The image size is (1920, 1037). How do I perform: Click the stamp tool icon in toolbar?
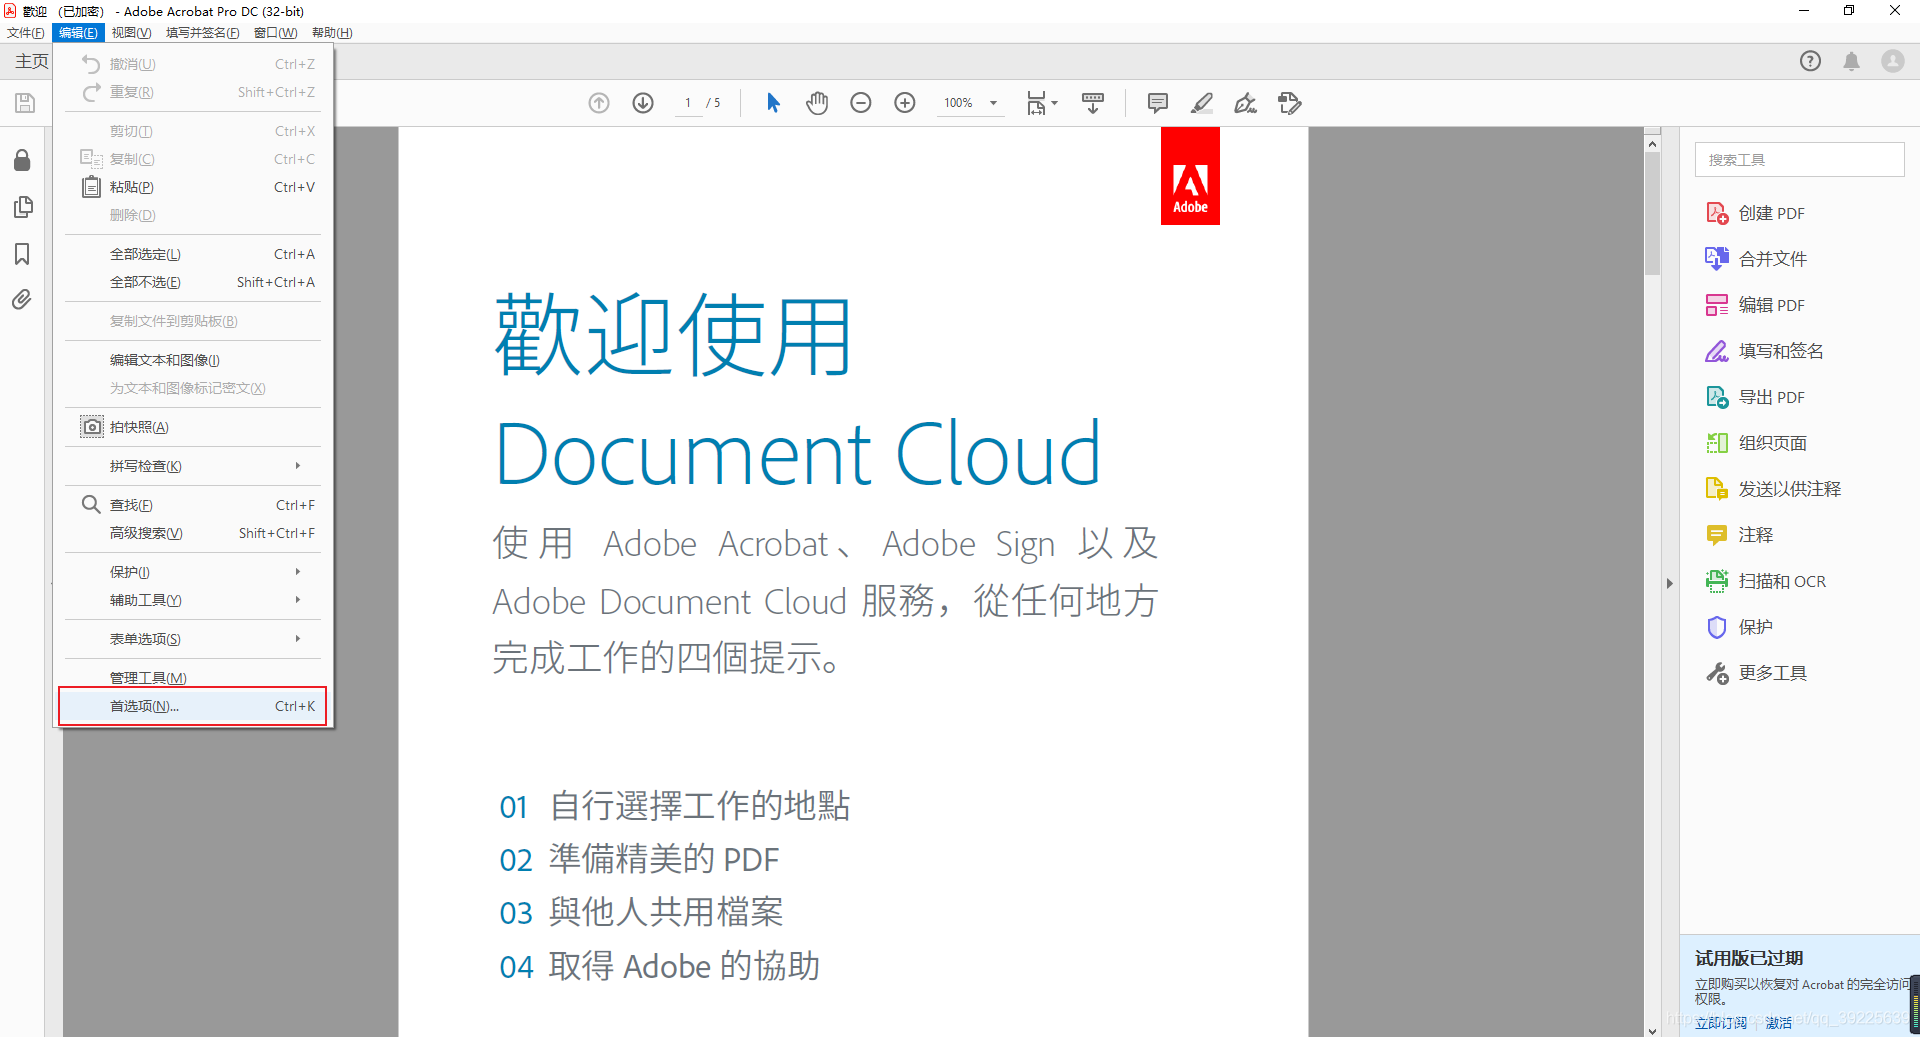point(1290,103)
